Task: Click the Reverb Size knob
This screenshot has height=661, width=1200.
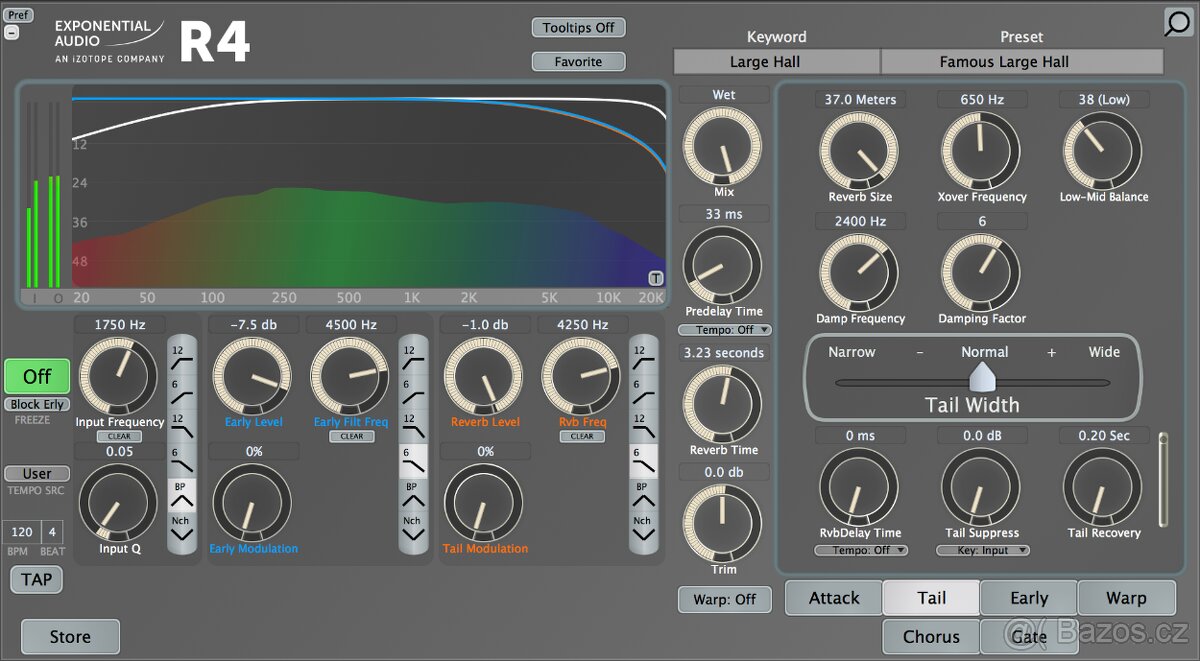Action: (x=860, y=150)
